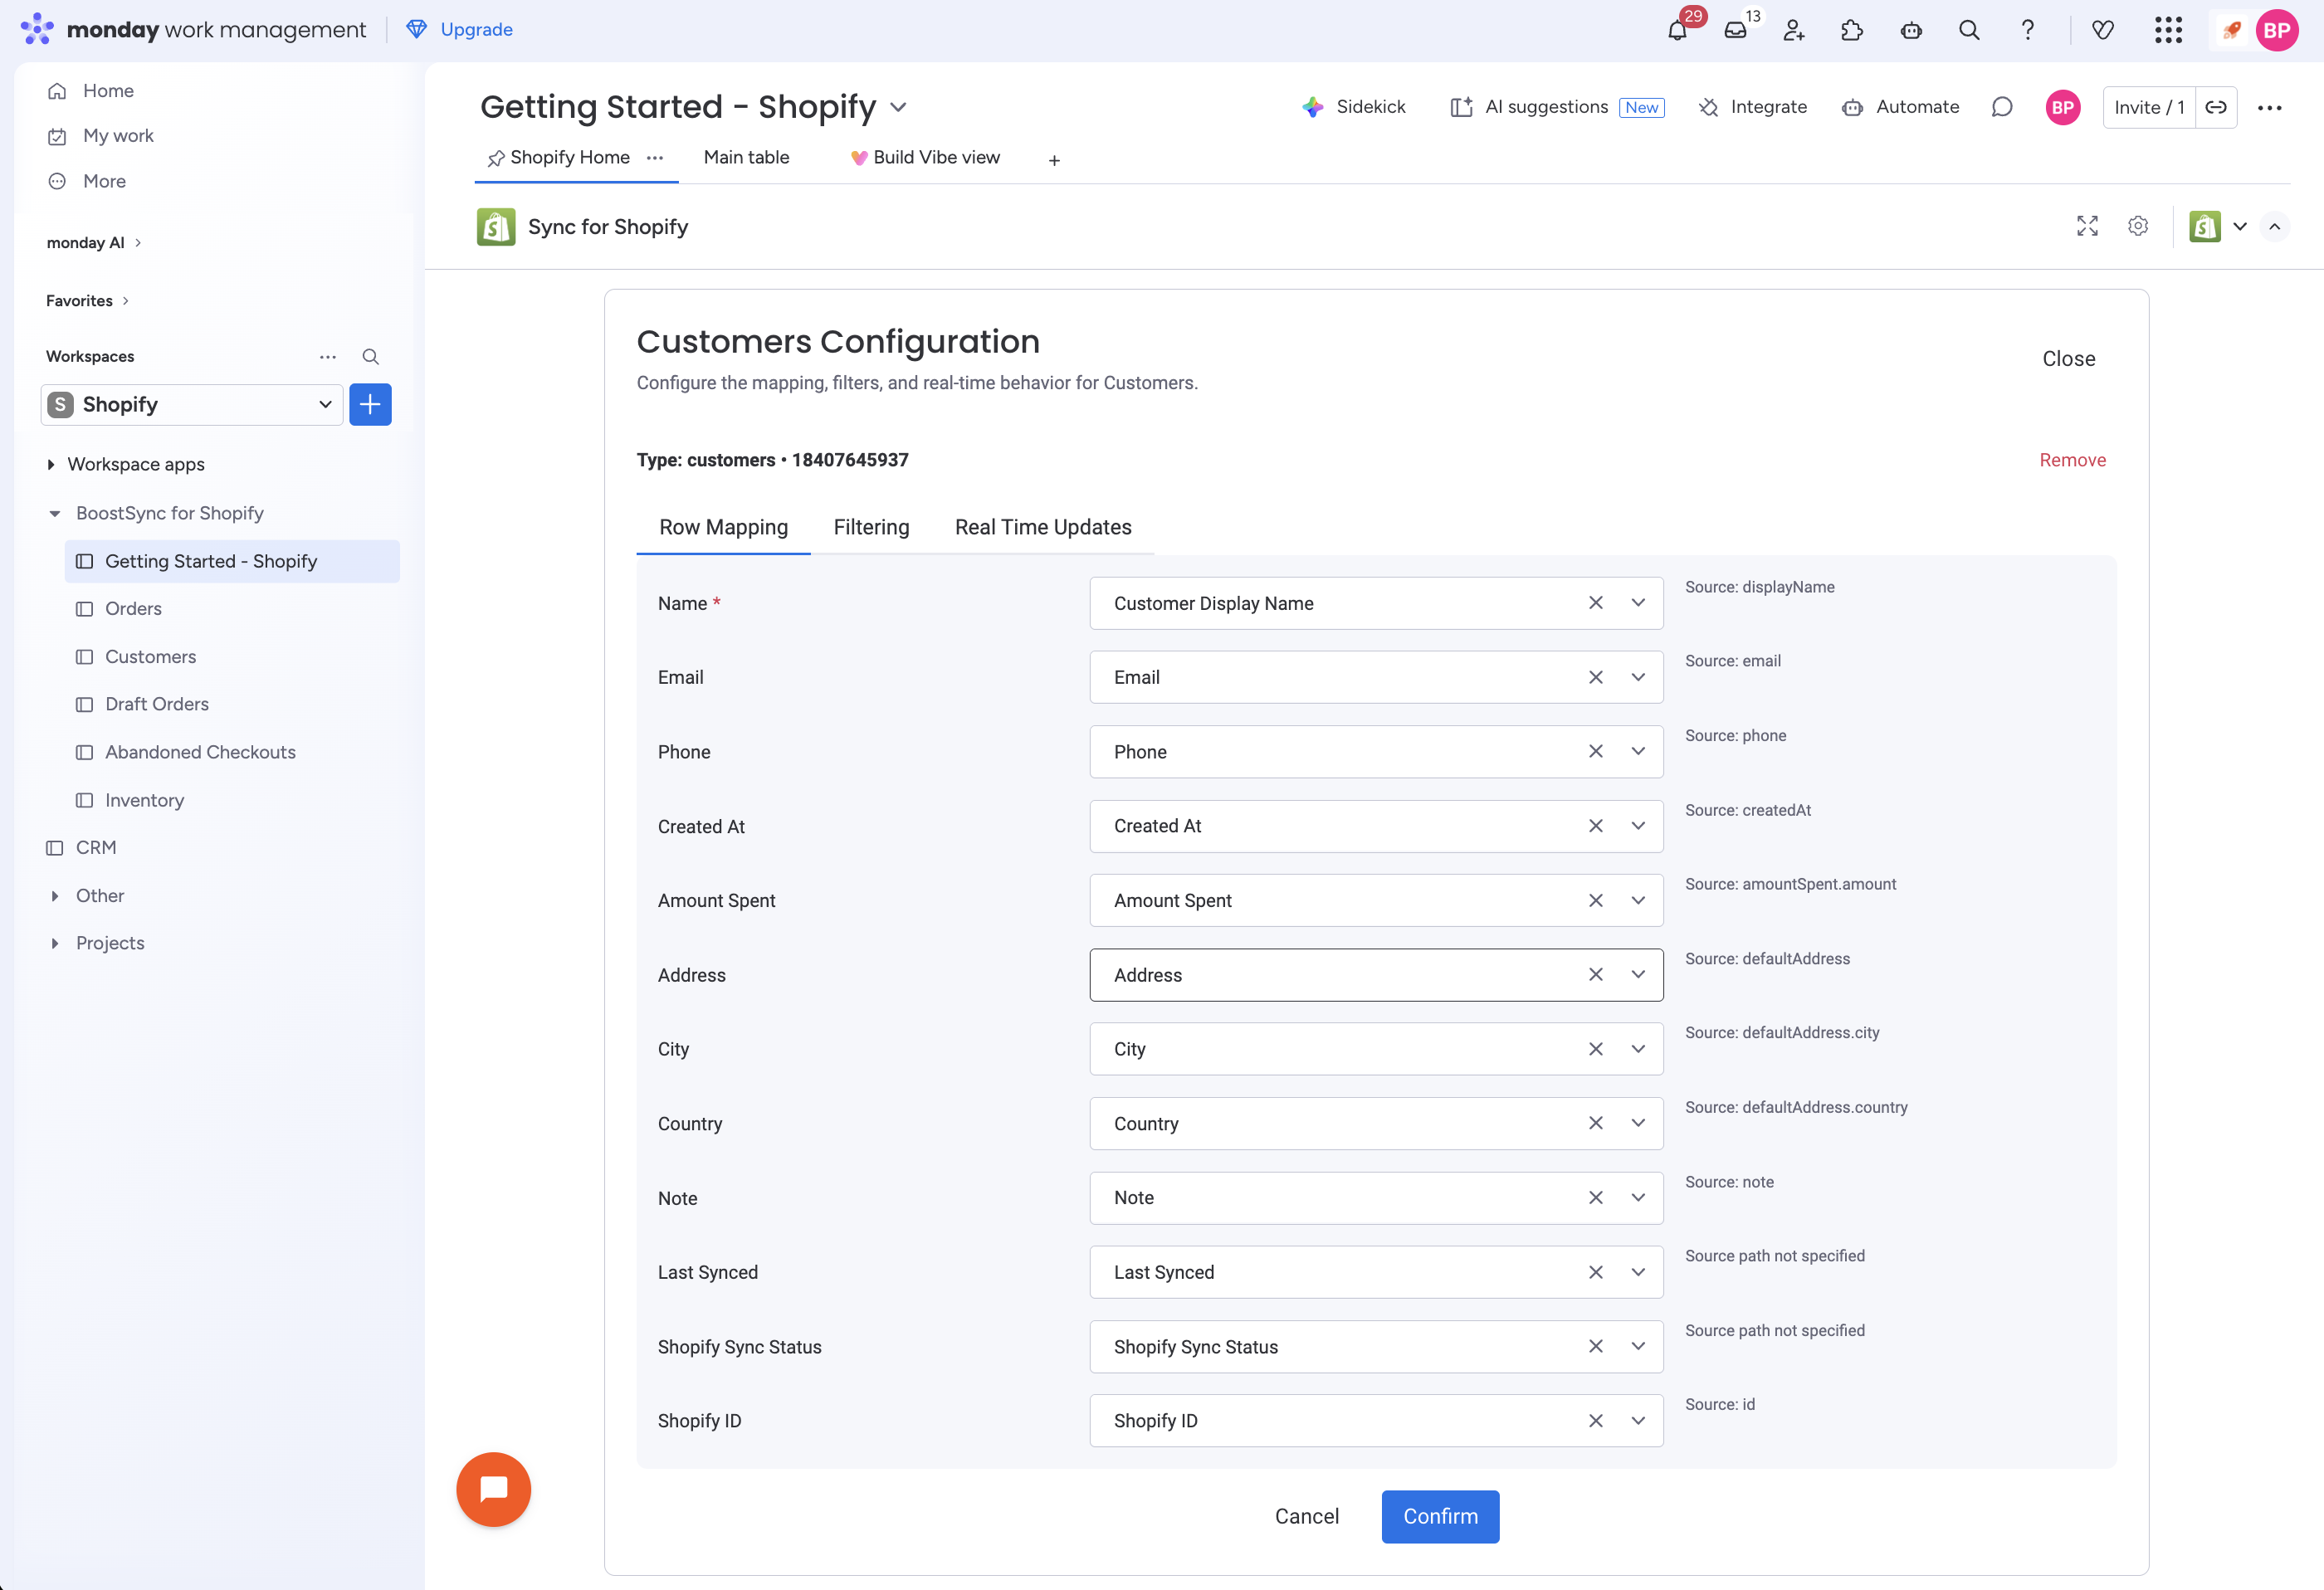
Task: Open the Shopify Home tab options dots
Action: point(655,158)
